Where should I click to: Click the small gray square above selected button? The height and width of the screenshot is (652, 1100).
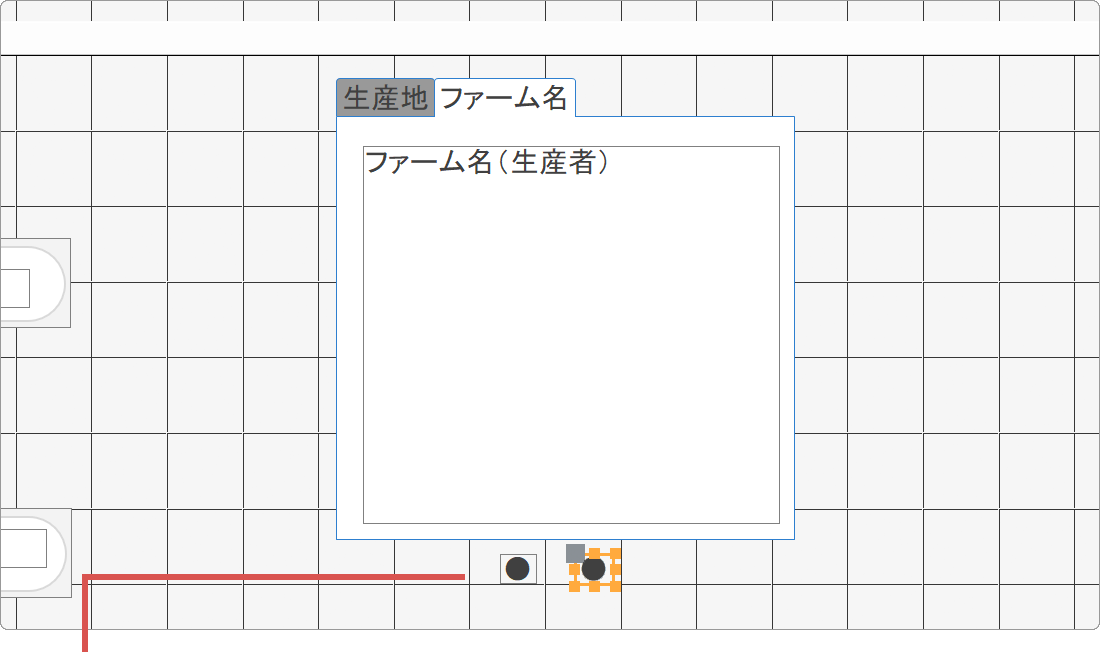pyautogui.click(x=575, y=553)
